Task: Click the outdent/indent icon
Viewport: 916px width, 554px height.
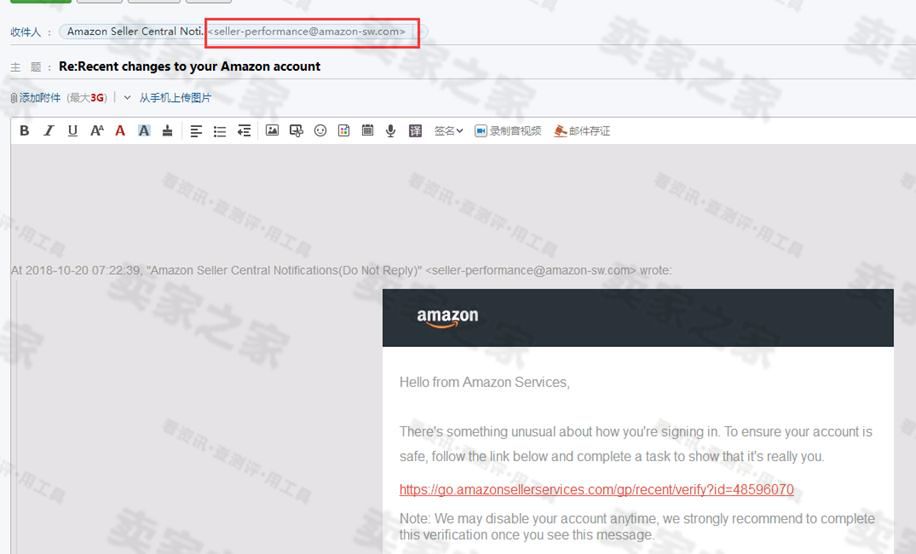Action: click(244, 131)
